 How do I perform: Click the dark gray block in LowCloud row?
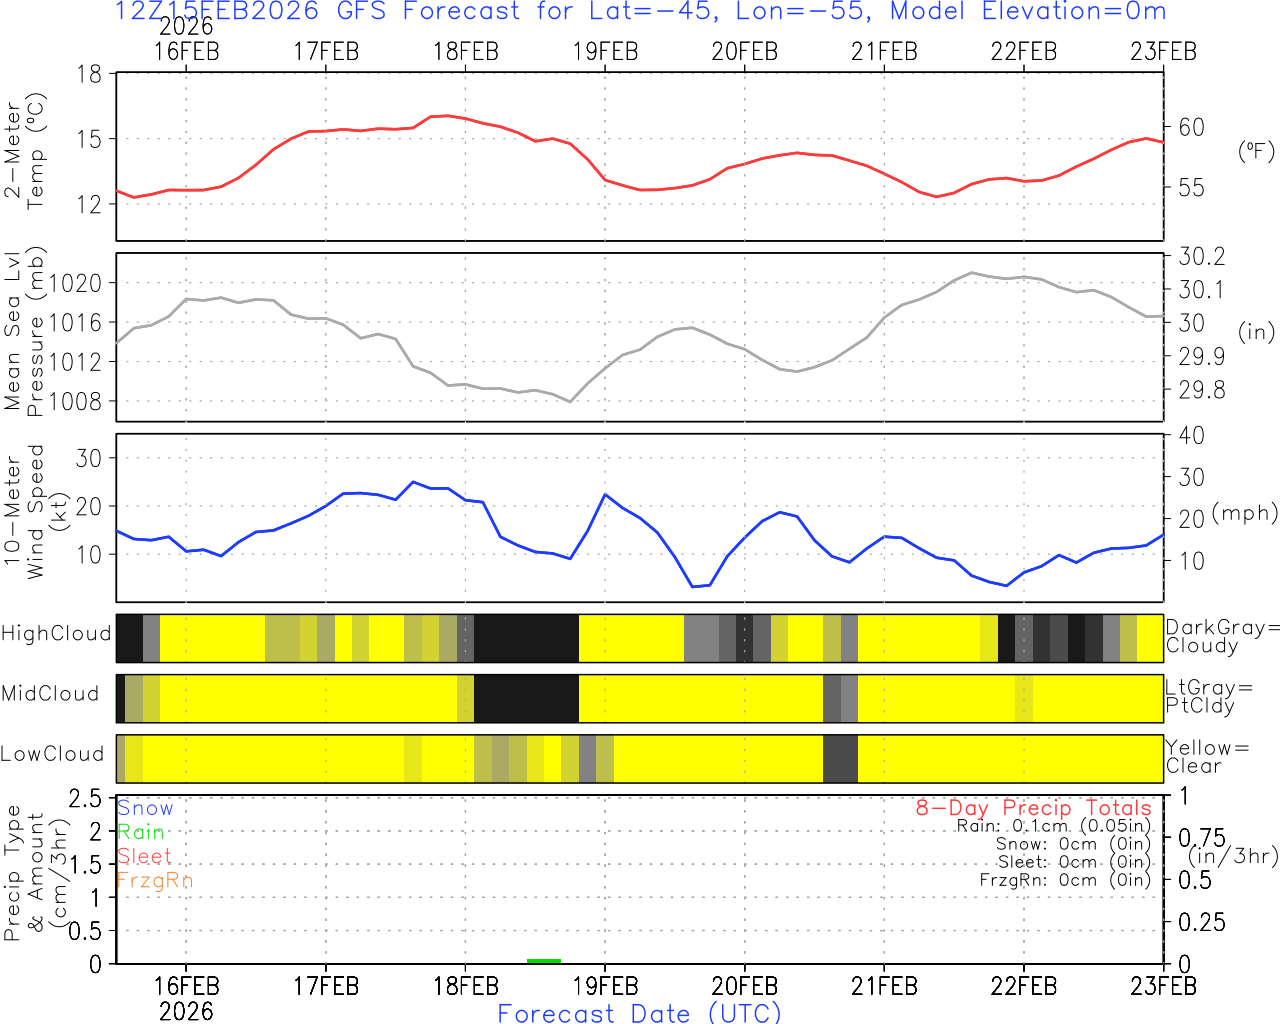pyautogui.click(x=840, y=759)
